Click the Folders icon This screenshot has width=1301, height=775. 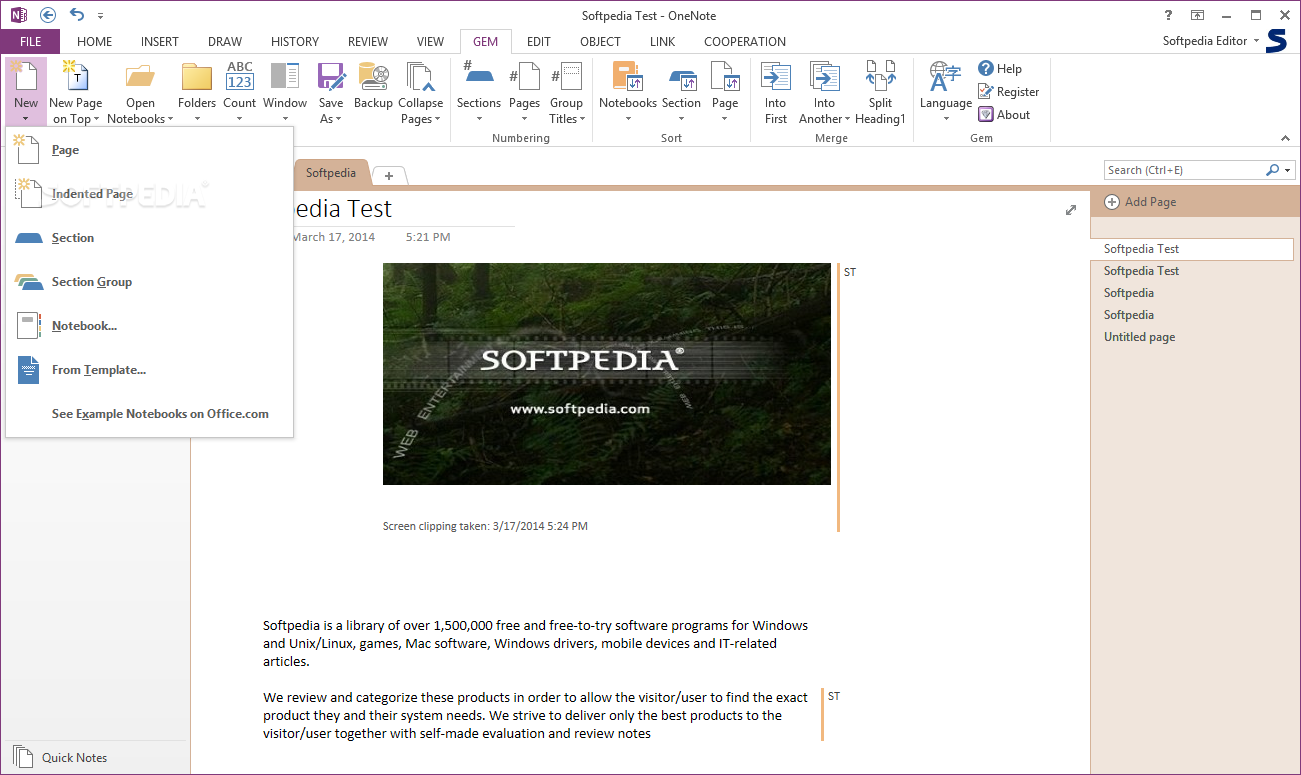(x=197, y=77)
